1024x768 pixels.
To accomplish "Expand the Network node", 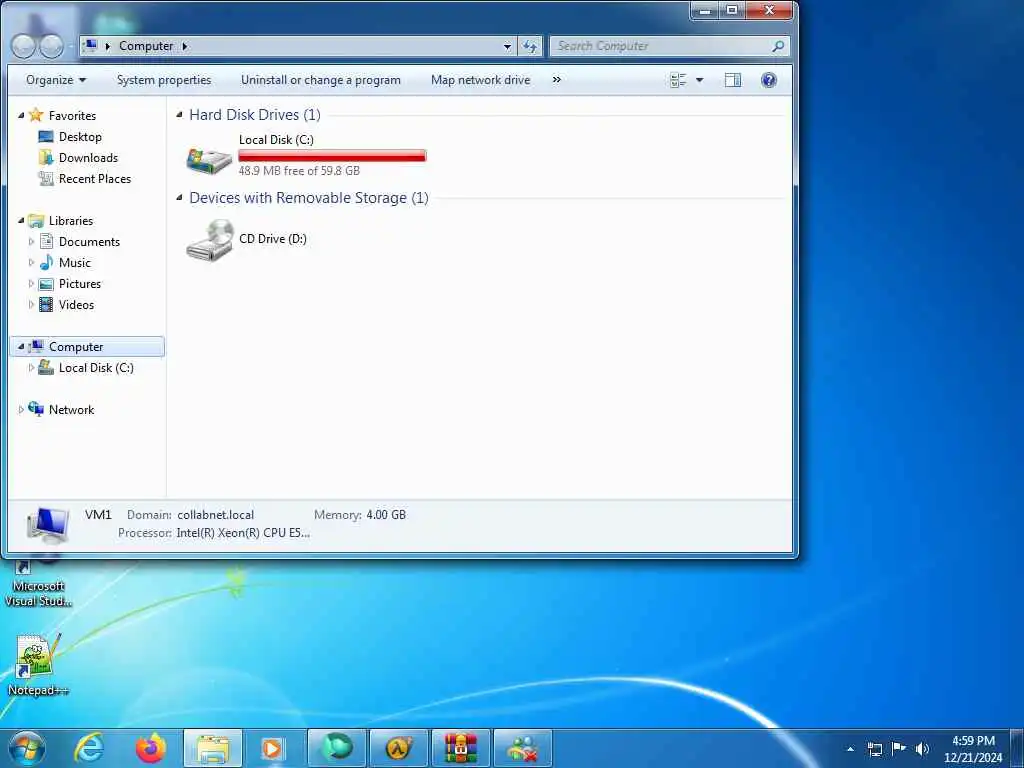I will 21,409.
